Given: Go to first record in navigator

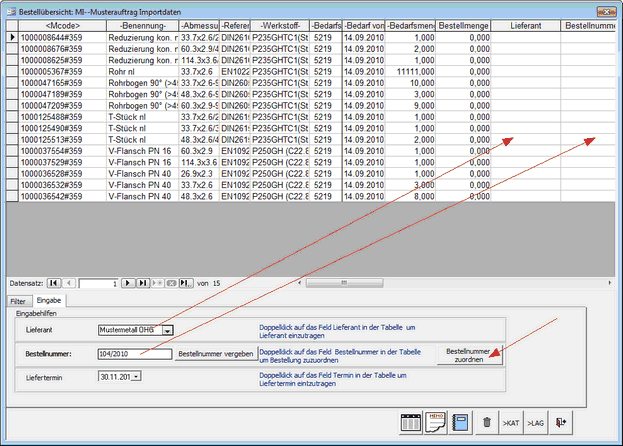Looking at the screenshot, I should click(x=54, y=283).
